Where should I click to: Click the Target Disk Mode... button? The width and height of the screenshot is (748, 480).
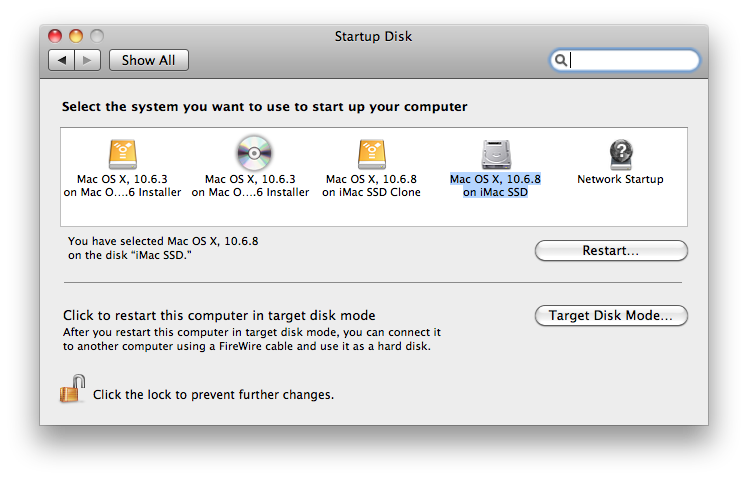point(611,315)
